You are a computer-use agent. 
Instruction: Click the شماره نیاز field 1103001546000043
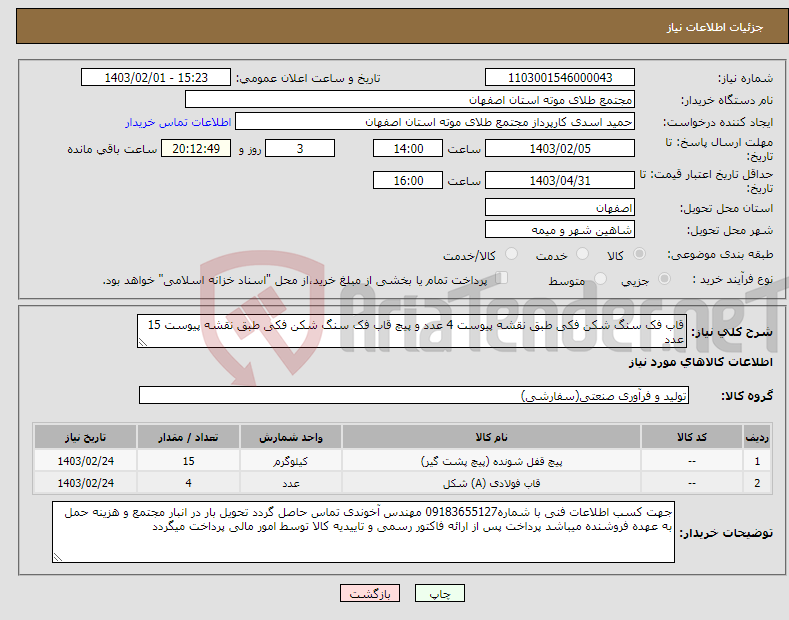click(560, 78)
